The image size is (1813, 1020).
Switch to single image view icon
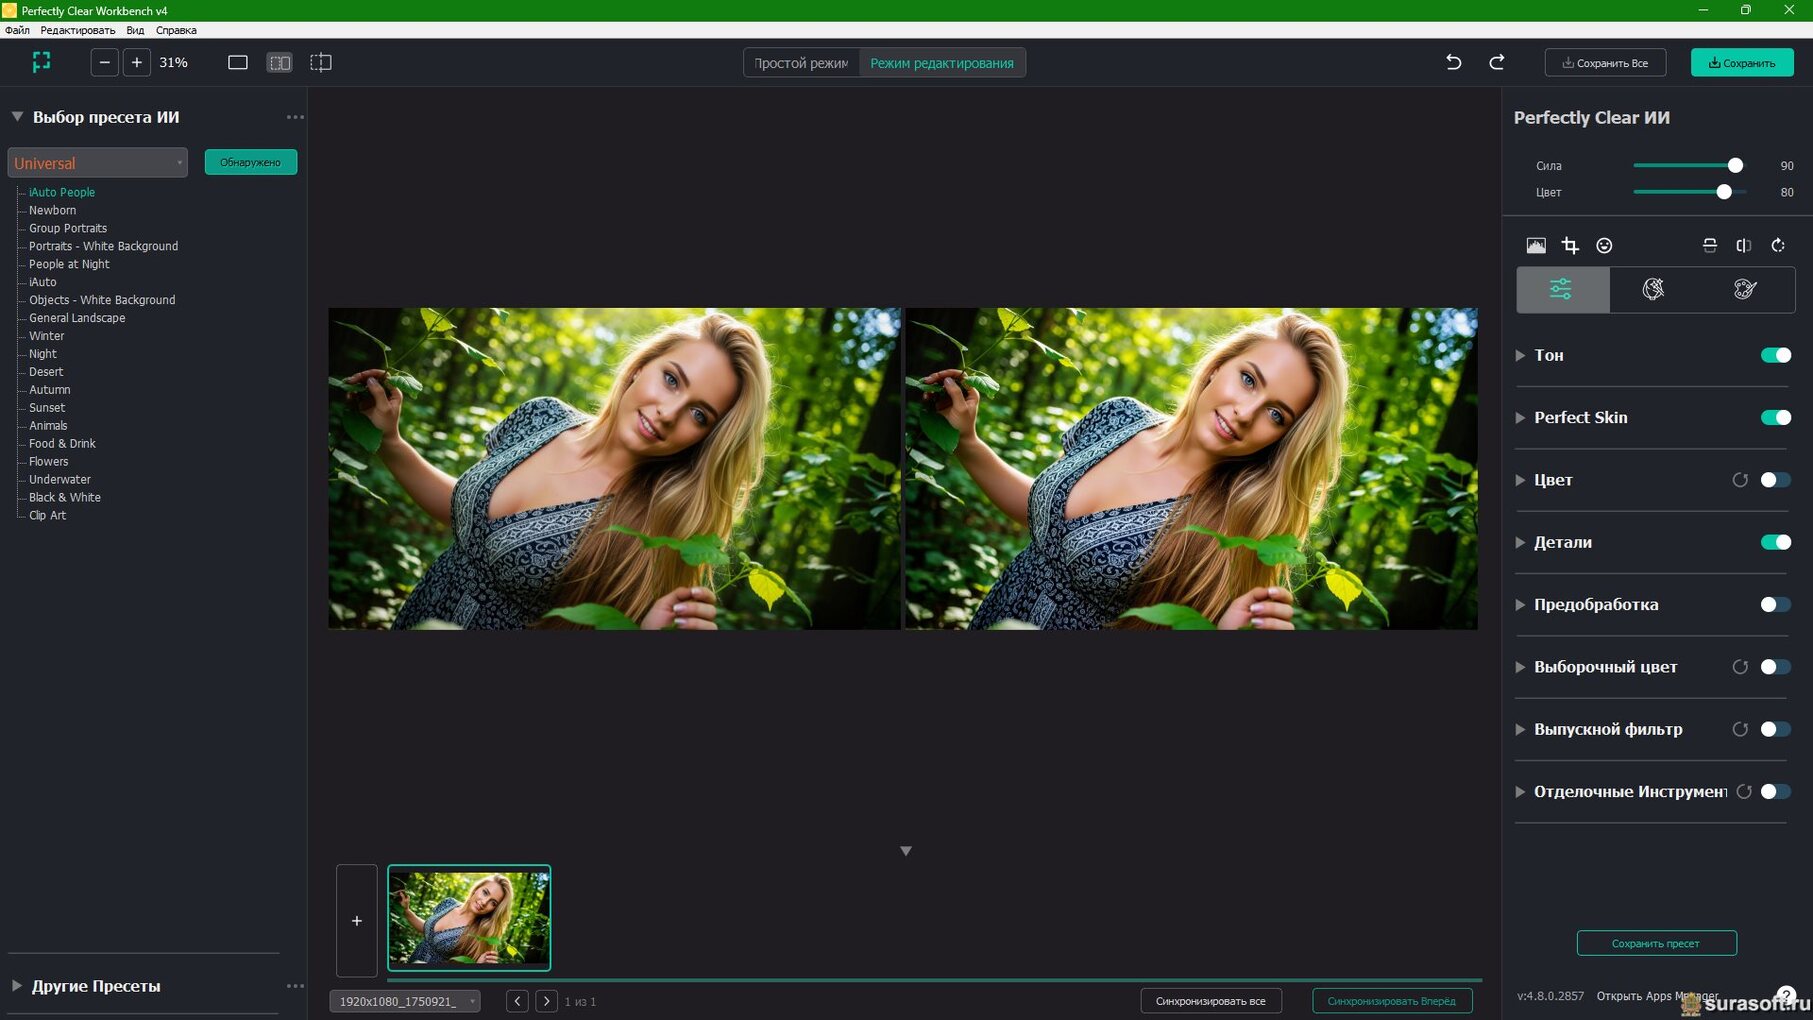point(238,63)
